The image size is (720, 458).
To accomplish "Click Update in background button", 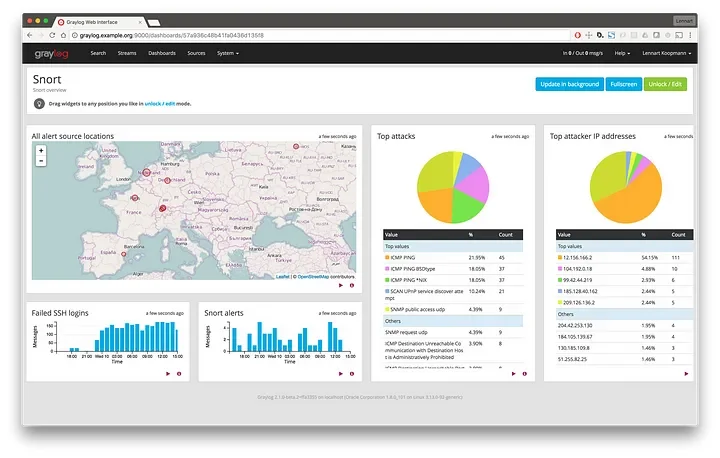I will [569, 84].
